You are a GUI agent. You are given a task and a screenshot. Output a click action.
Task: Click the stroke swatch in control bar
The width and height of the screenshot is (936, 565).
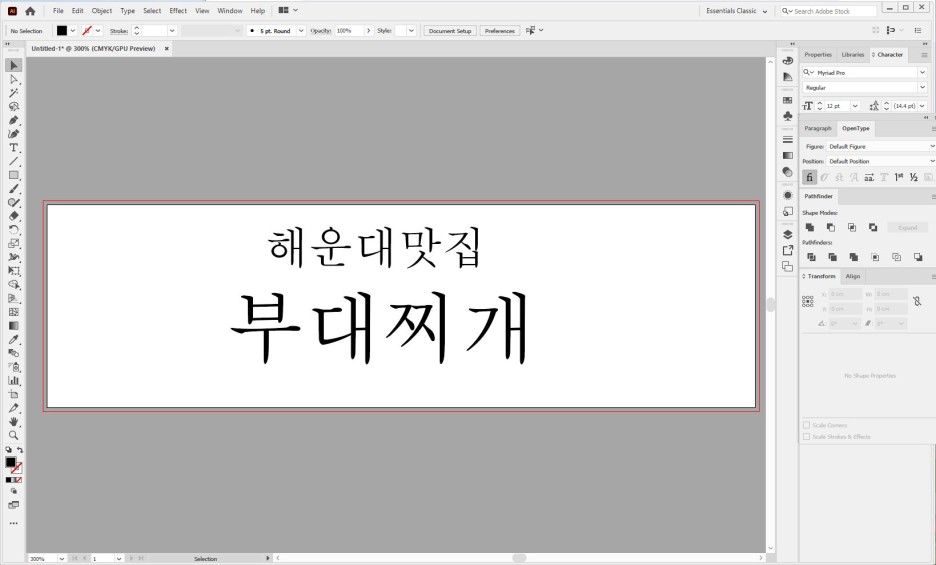click(x=87, y=30)
